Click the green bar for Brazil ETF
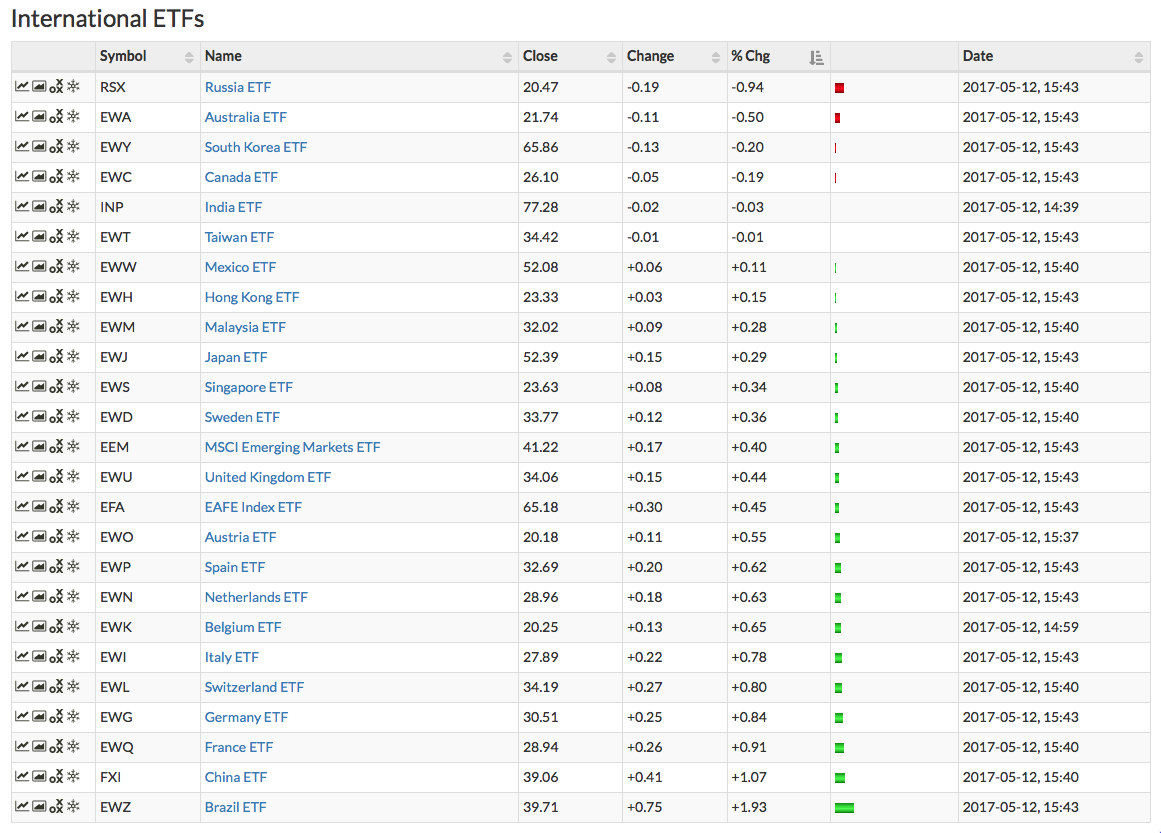The height and width of the screenshot is (833, 1161). point(844,808)
